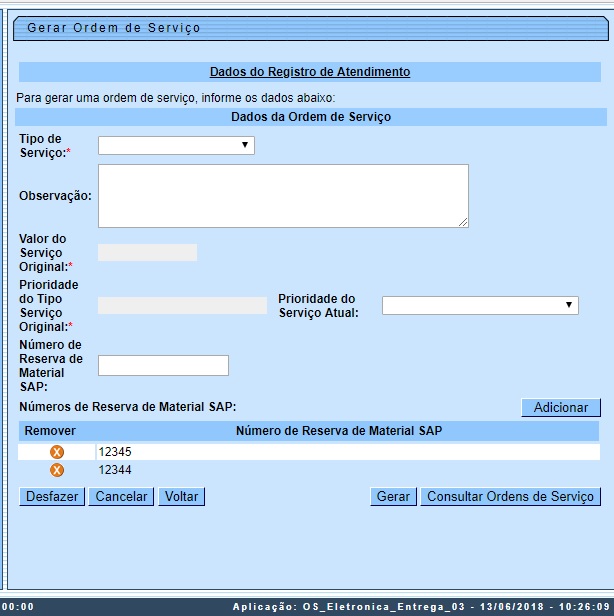Remove SAP reservation number 12344
Viewport: 614px width, 616px height.
point(57,470)
